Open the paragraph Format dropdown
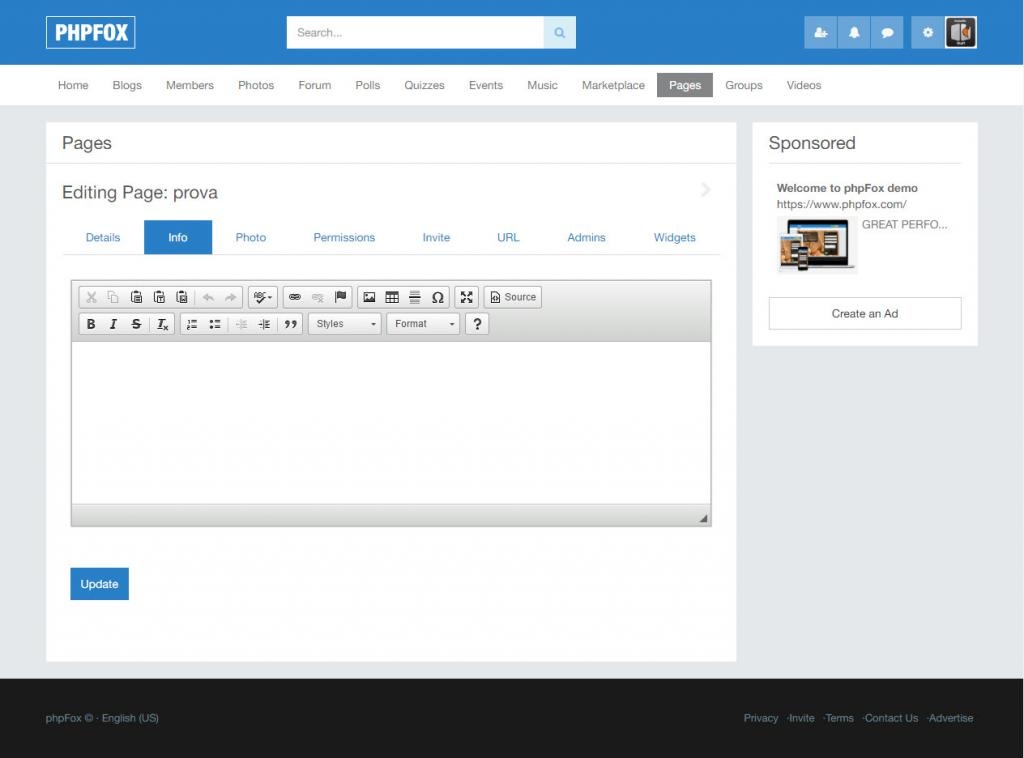Image resolution: width=1024 pixels, height=758 pixels. (x=423, y=324)
